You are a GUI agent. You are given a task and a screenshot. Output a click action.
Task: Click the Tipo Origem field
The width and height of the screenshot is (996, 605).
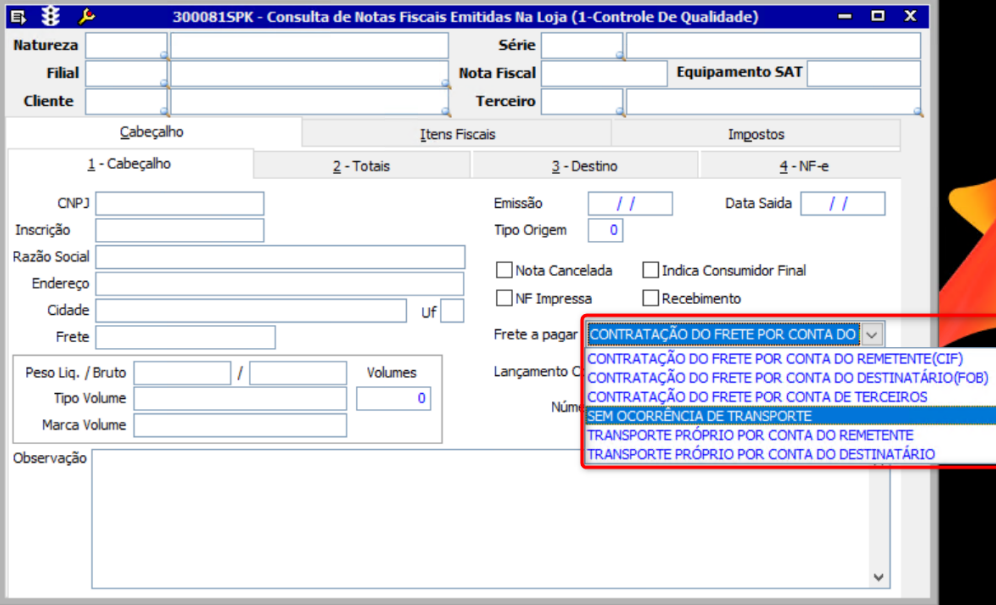[x=605, y=230]
